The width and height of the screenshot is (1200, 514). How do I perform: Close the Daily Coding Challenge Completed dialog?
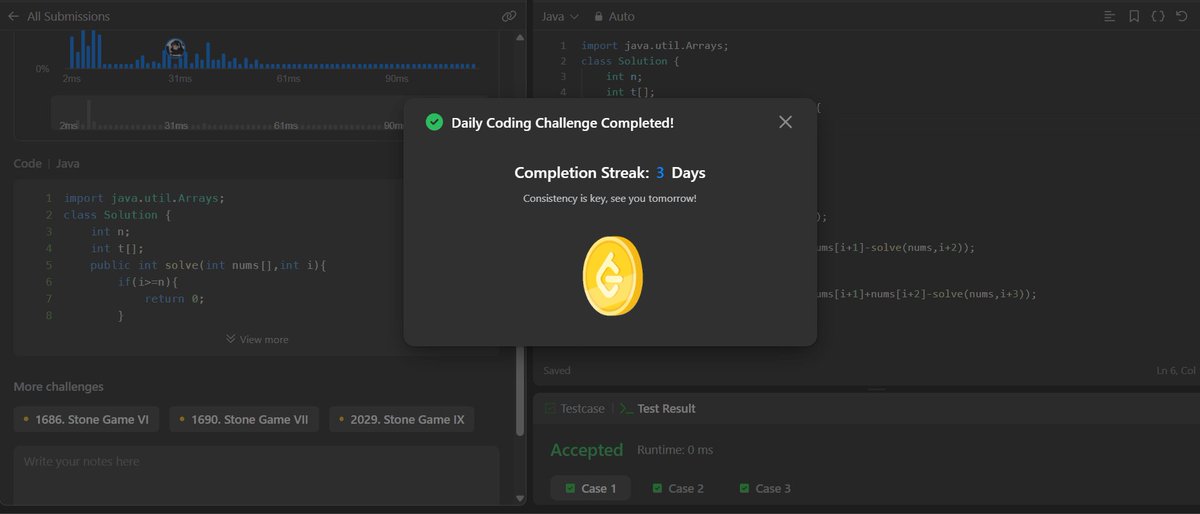[785, 122]
